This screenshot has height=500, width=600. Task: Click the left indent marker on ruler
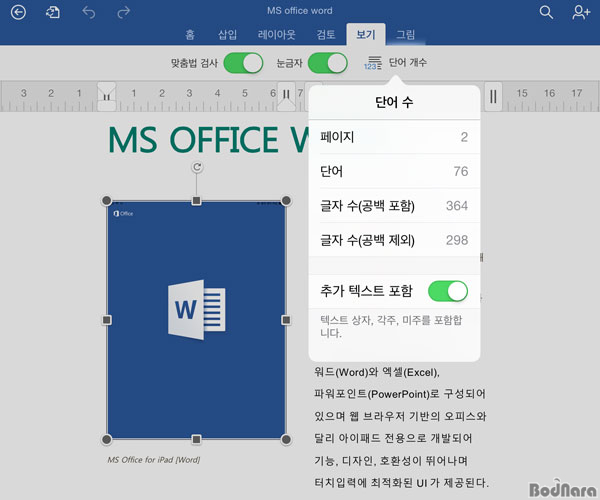(106, 96)
